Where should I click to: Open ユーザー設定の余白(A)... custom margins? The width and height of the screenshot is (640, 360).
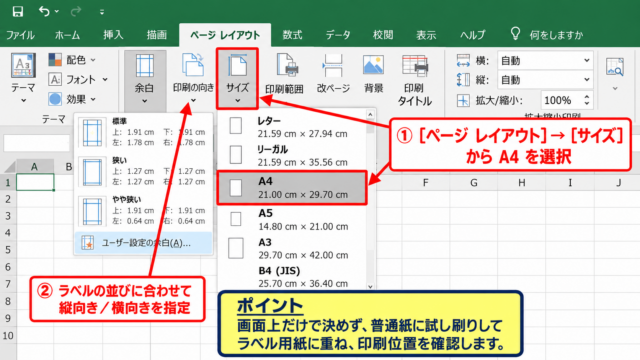pos(144,243)
